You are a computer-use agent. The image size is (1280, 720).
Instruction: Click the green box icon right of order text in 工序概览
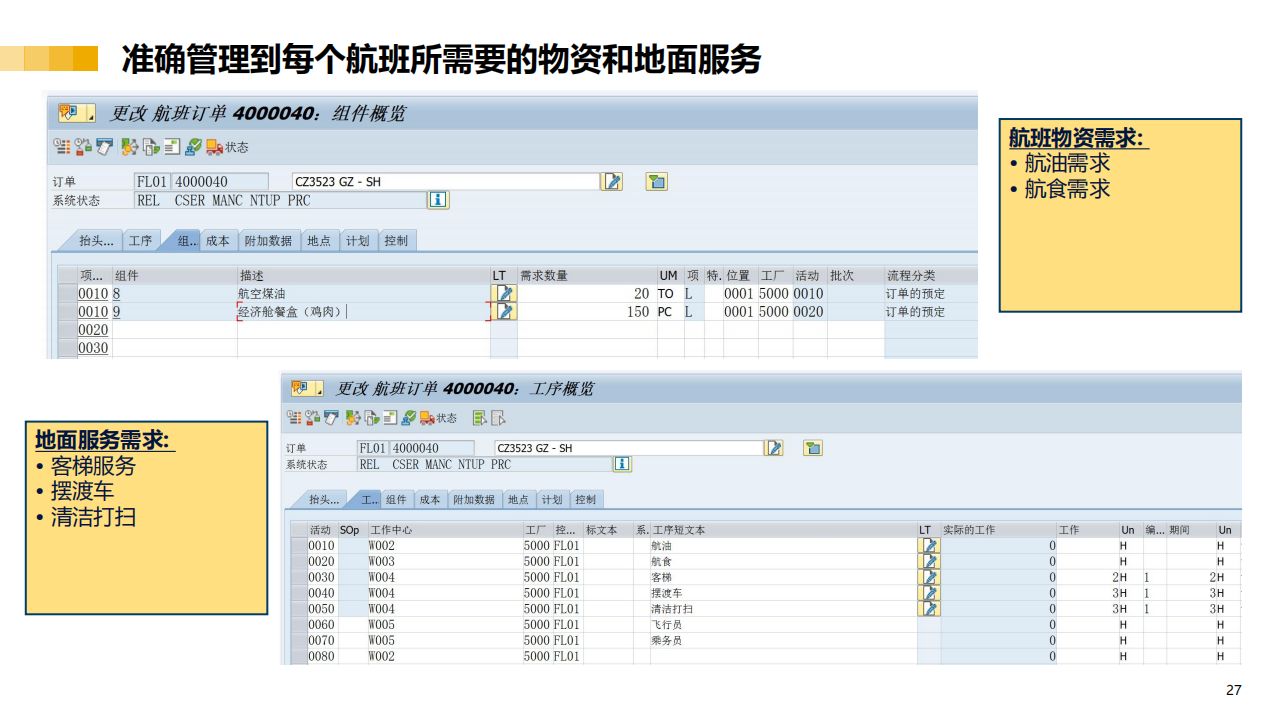point(813,448)
